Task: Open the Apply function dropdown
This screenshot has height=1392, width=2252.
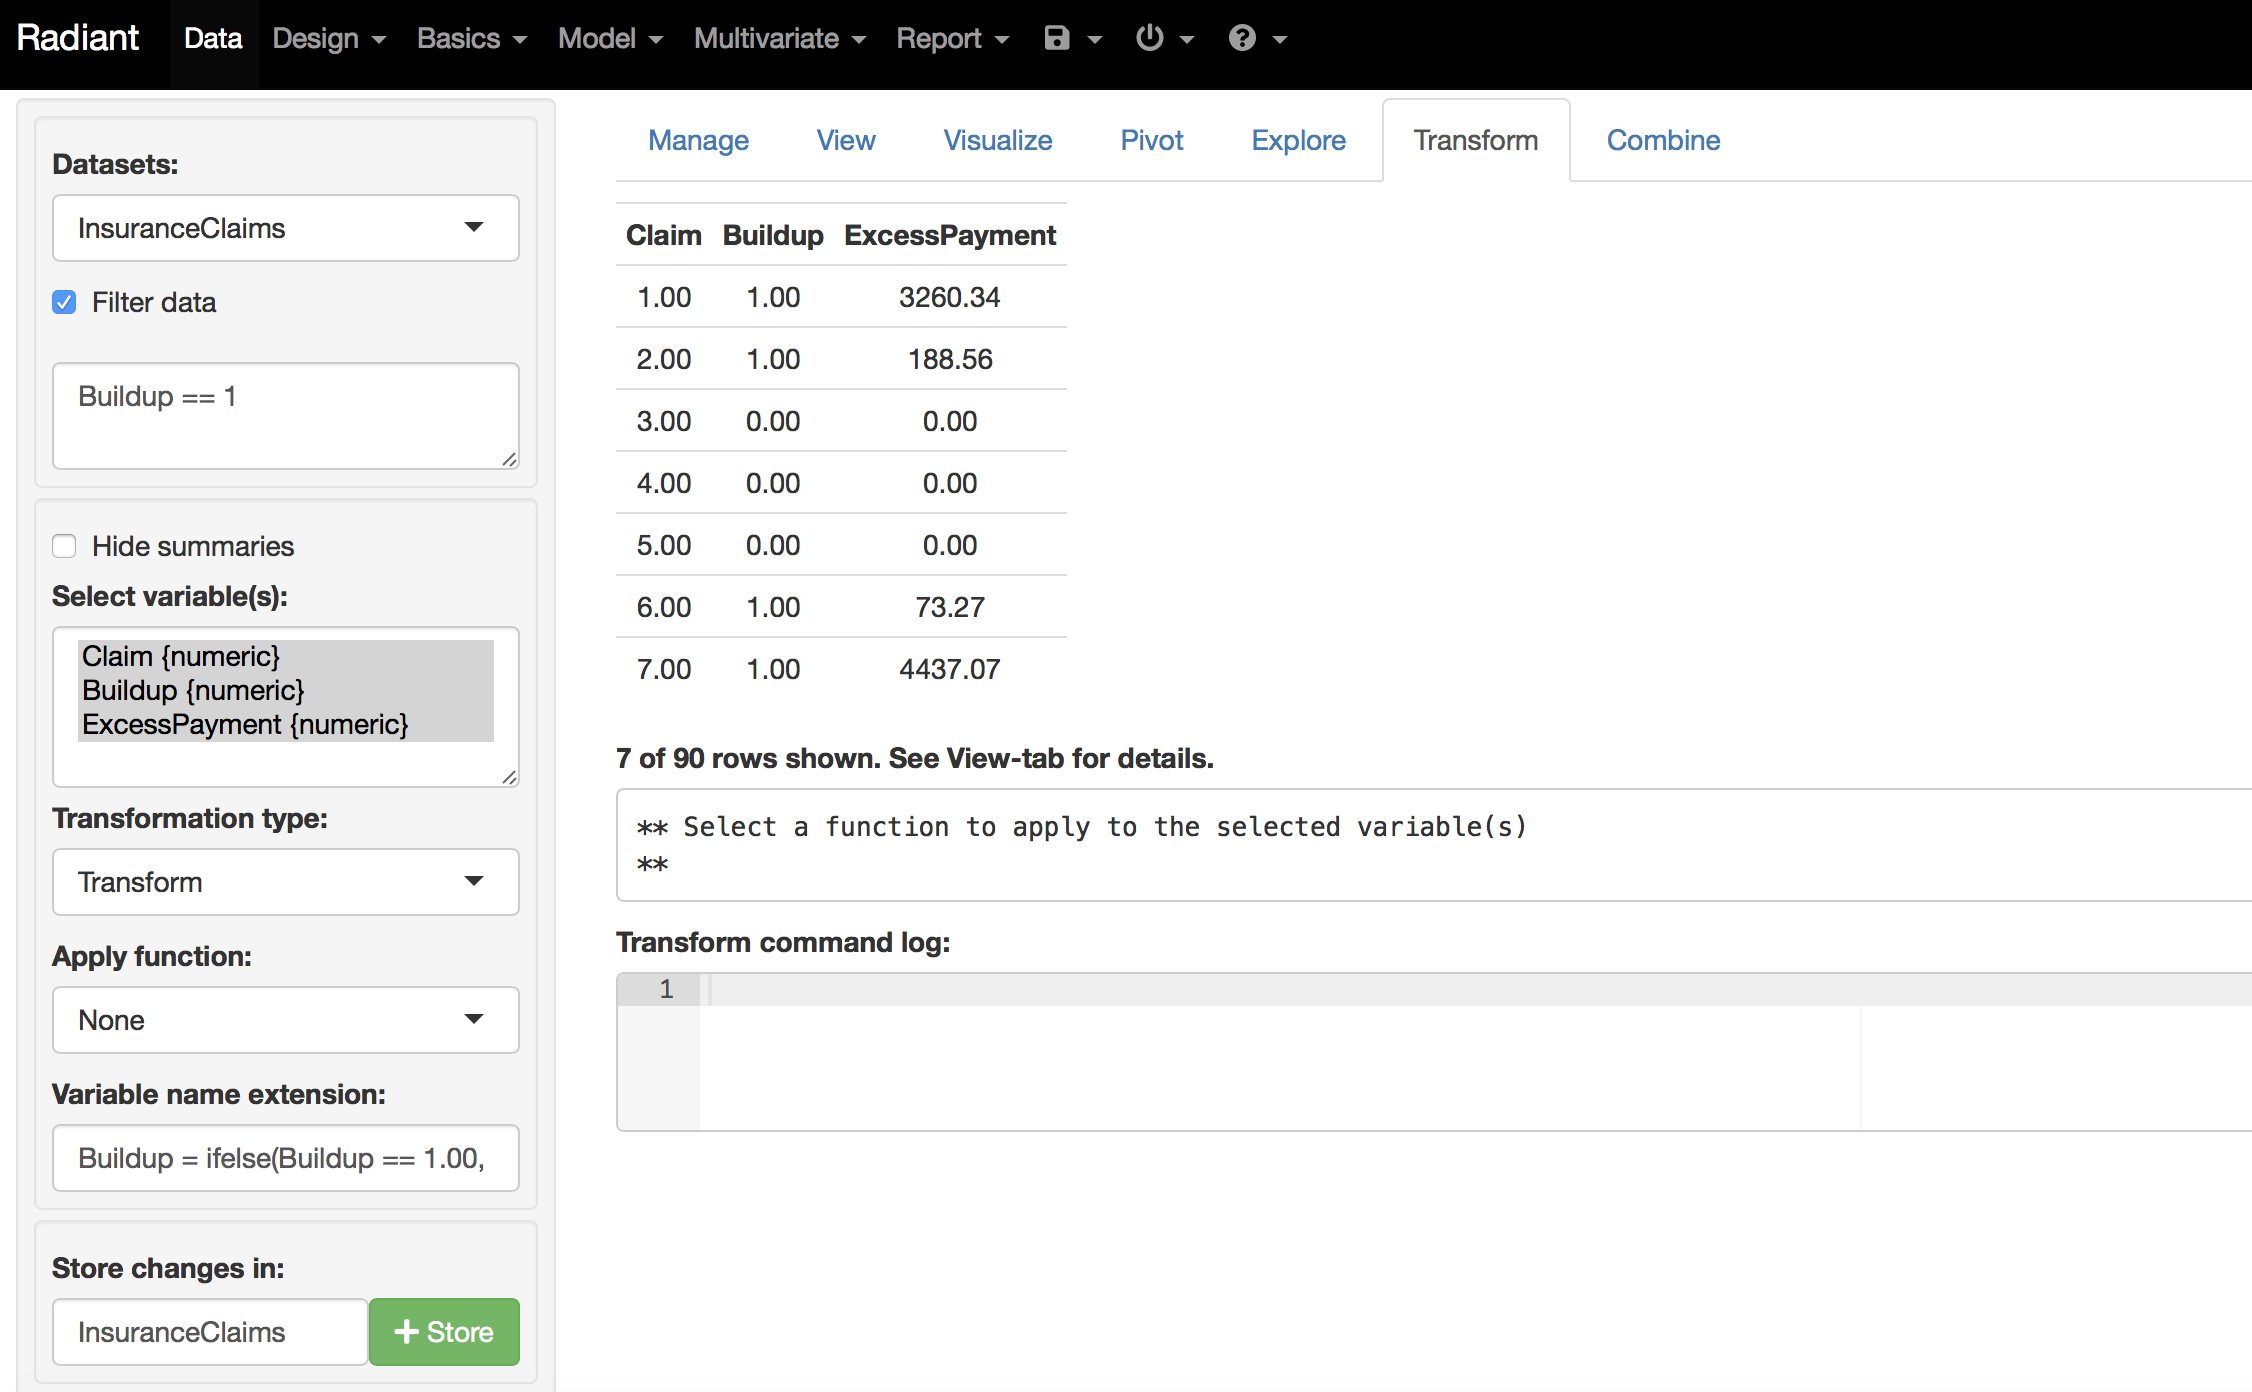Action: [x=285, y=1020]
